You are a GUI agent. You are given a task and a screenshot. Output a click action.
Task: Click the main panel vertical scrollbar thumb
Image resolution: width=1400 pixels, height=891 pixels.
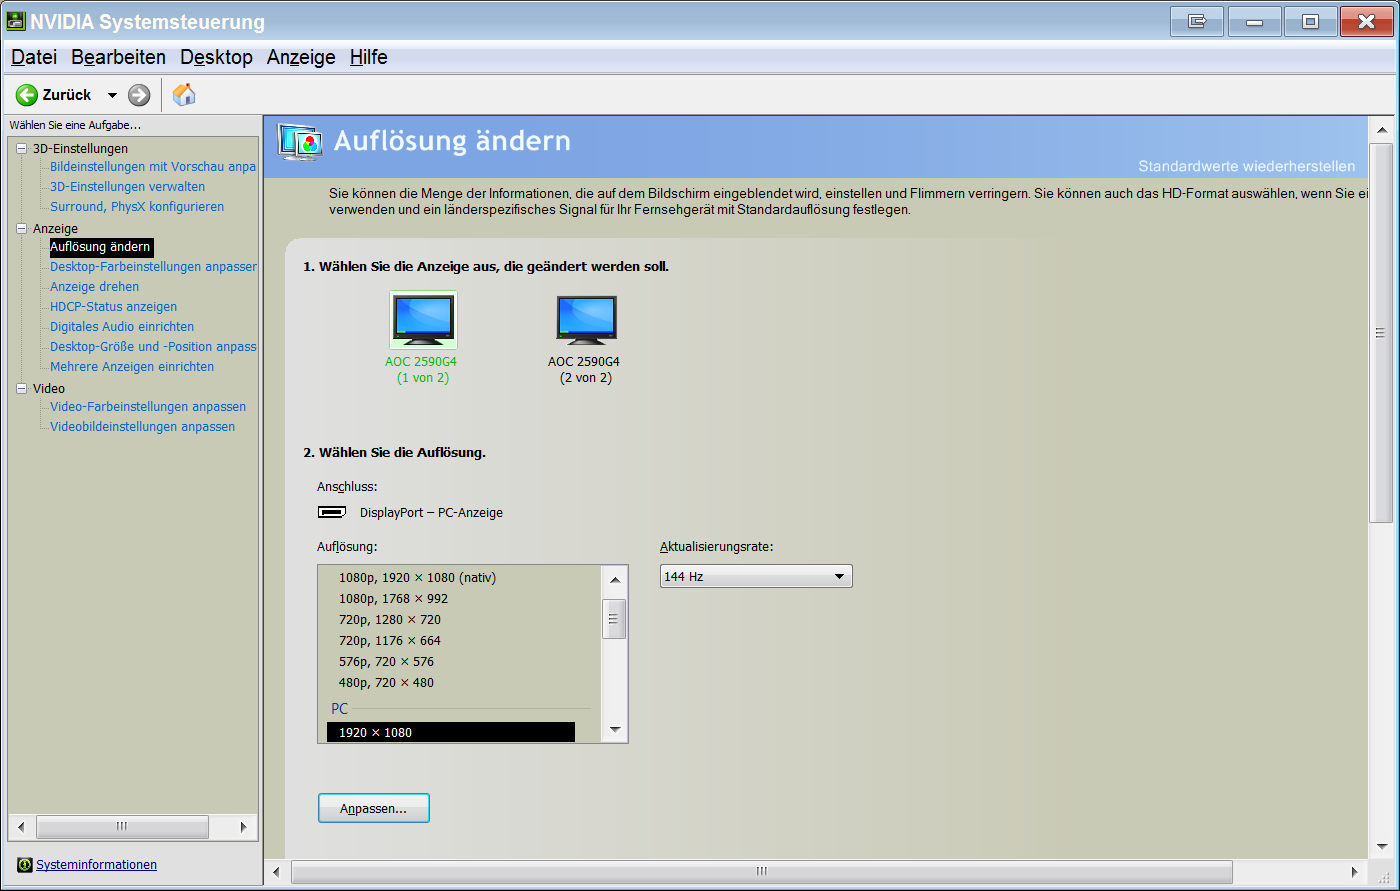pos(1380,332)
